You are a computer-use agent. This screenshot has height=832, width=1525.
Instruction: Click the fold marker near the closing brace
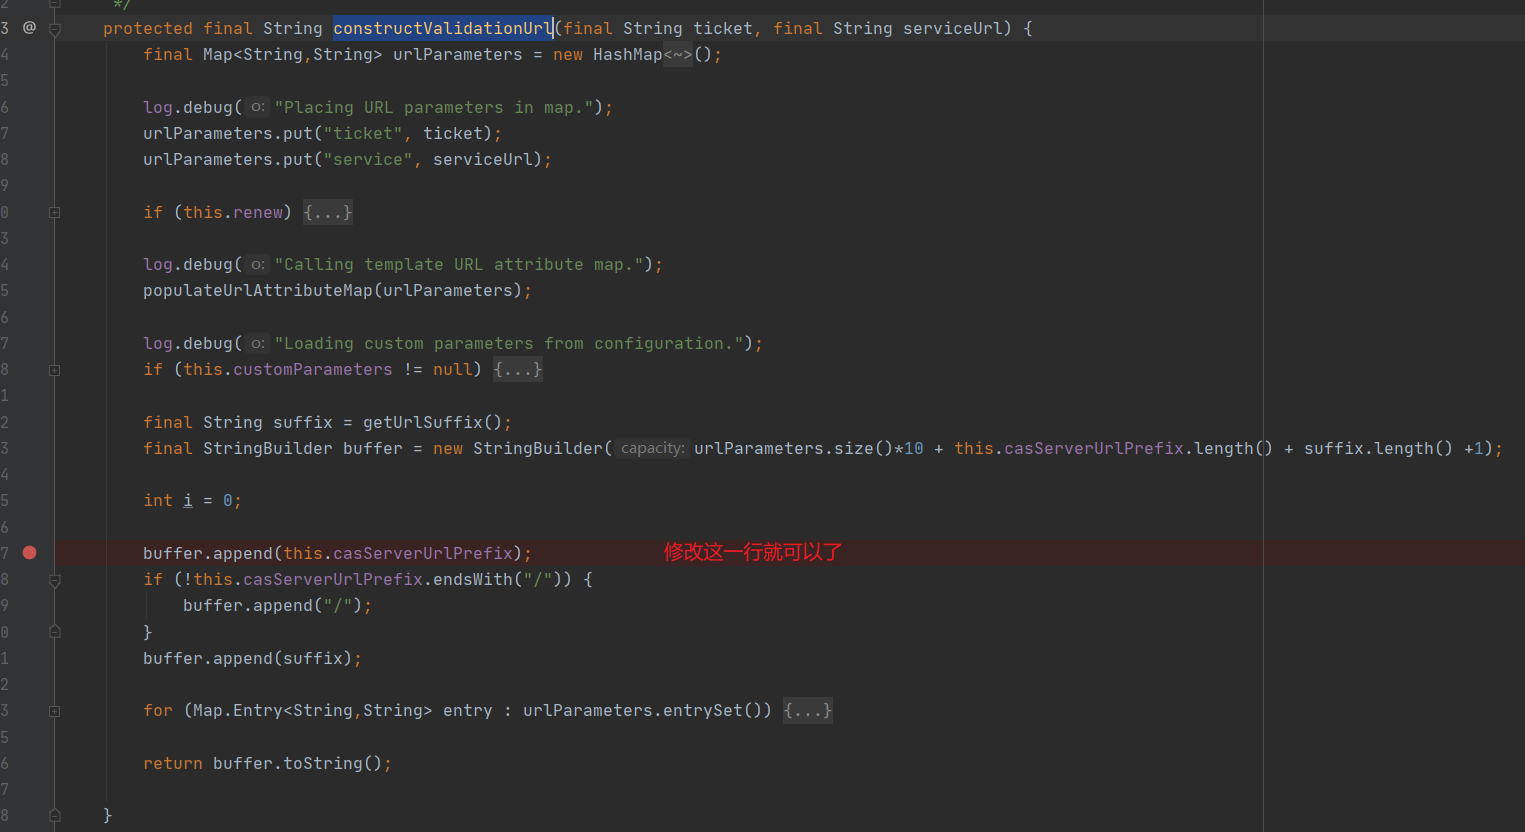(55, 815)
